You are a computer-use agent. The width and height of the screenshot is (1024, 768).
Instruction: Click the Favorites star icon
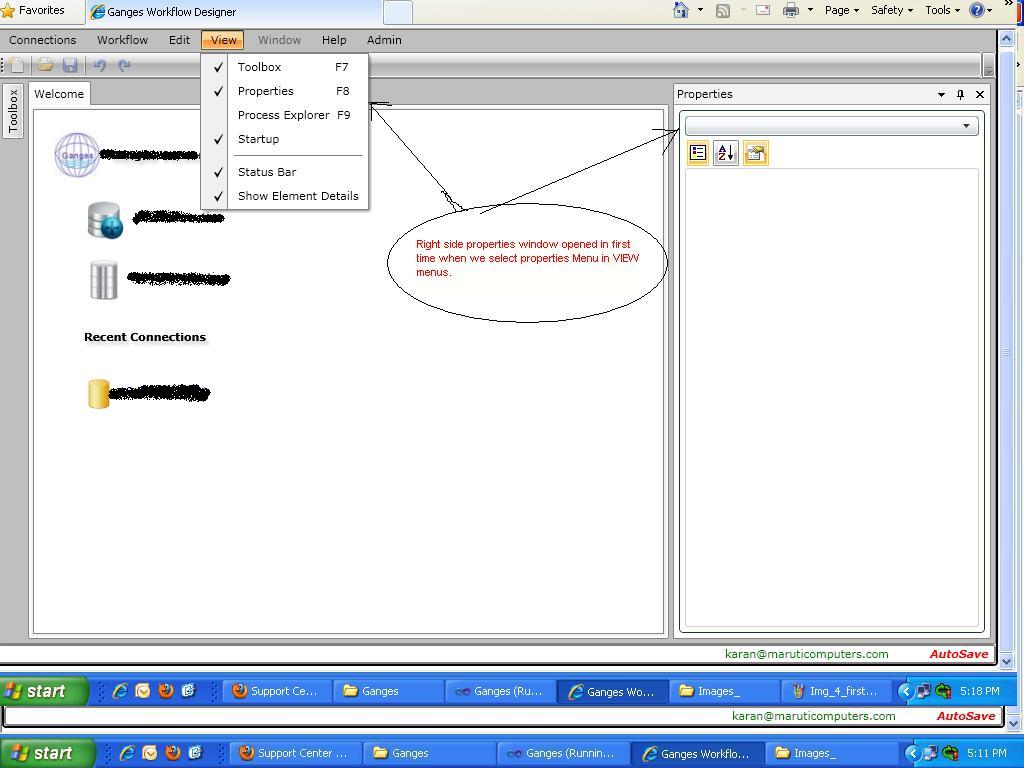click(x=8, y=10)
